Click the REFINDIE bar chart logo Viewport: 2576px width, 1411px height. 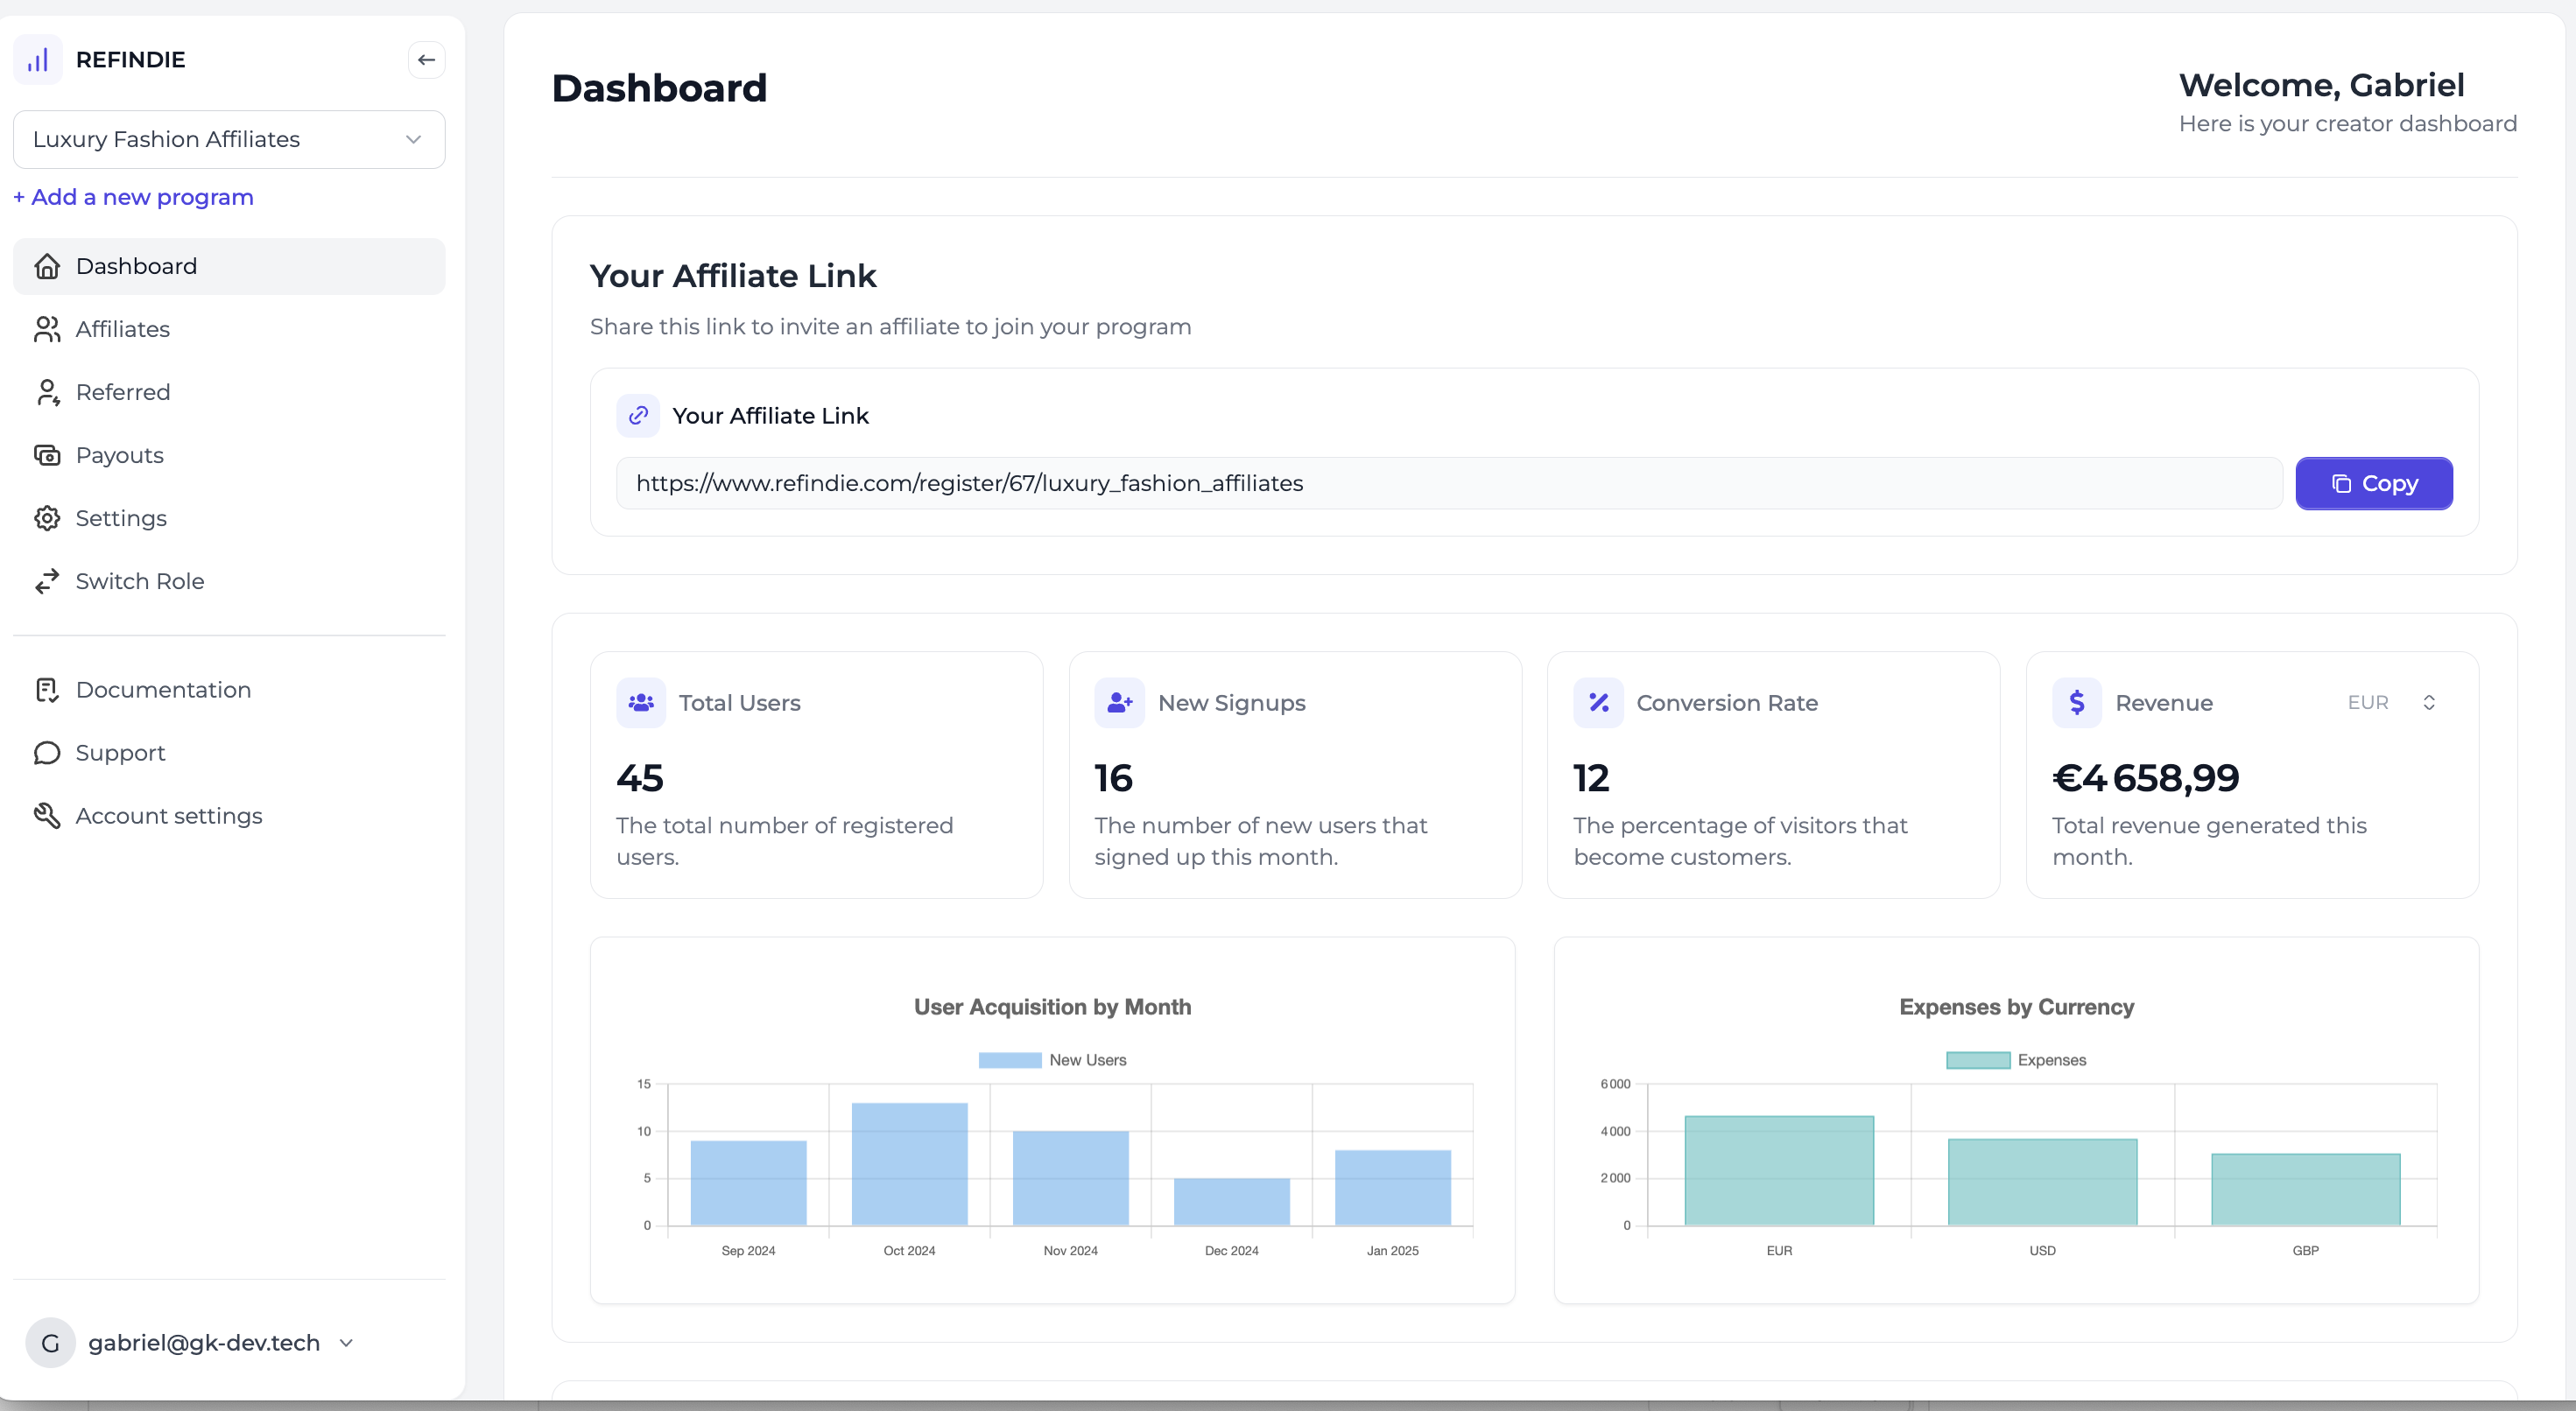coord(37,59)
